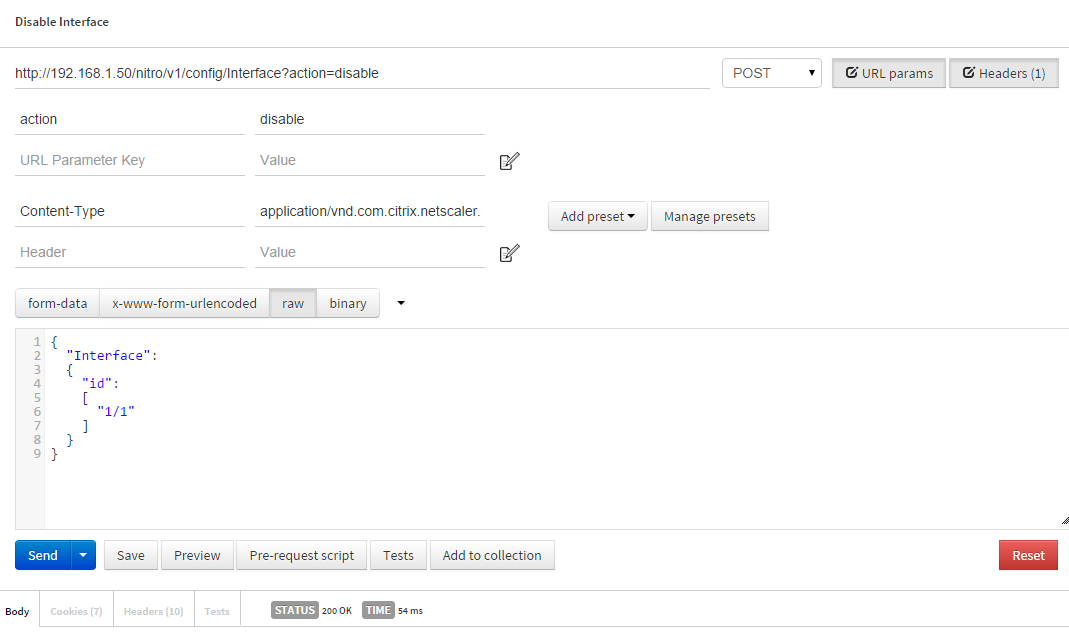The width and height of the screenshot is (1069, 632).
Task: Open the raw body format type dropdown arrow
Action: pyautogui.click(x=401, y=303)
